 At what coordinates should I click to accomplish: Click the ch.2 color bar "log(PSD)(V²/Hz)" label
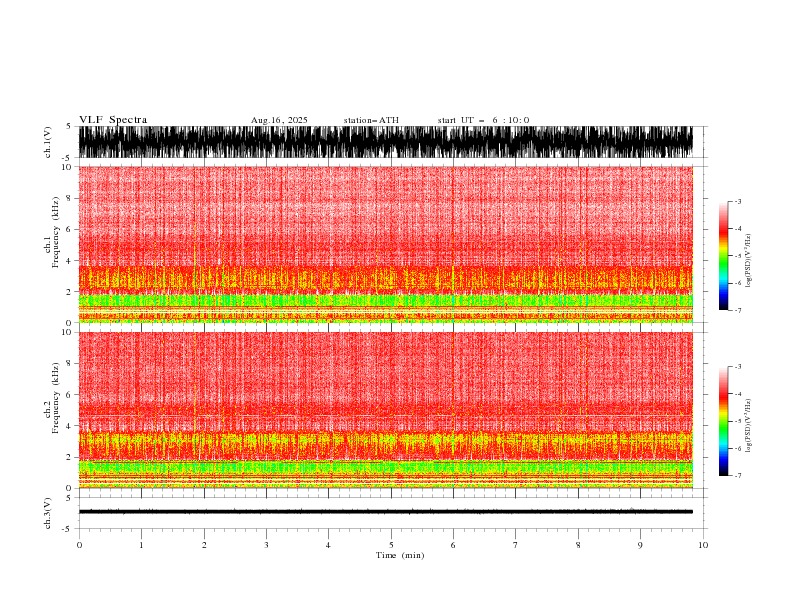click(x=748, y=426)
